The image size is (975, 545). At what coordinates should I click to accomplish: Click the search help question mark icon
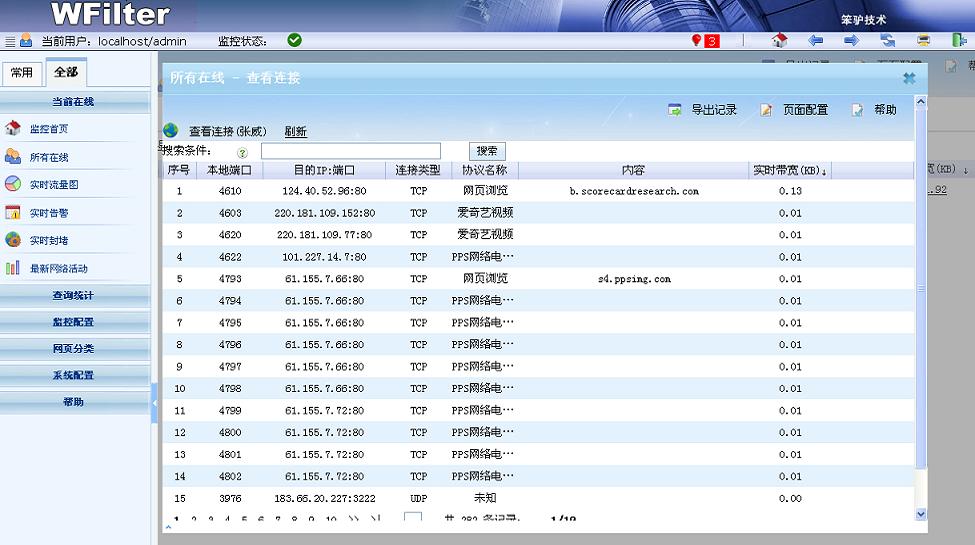242,152
